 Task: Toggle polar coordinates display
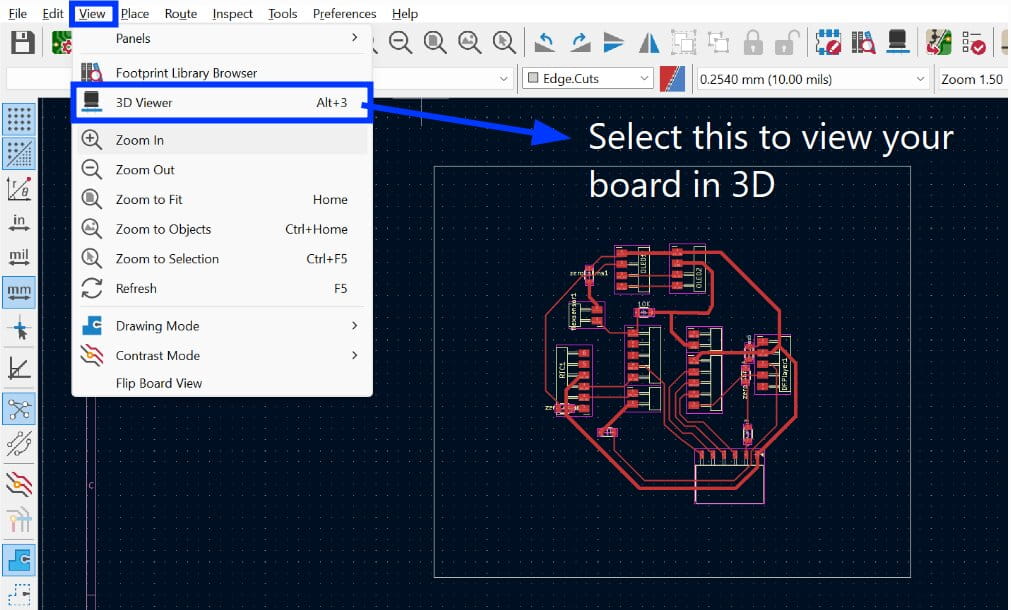click(19, 188)
